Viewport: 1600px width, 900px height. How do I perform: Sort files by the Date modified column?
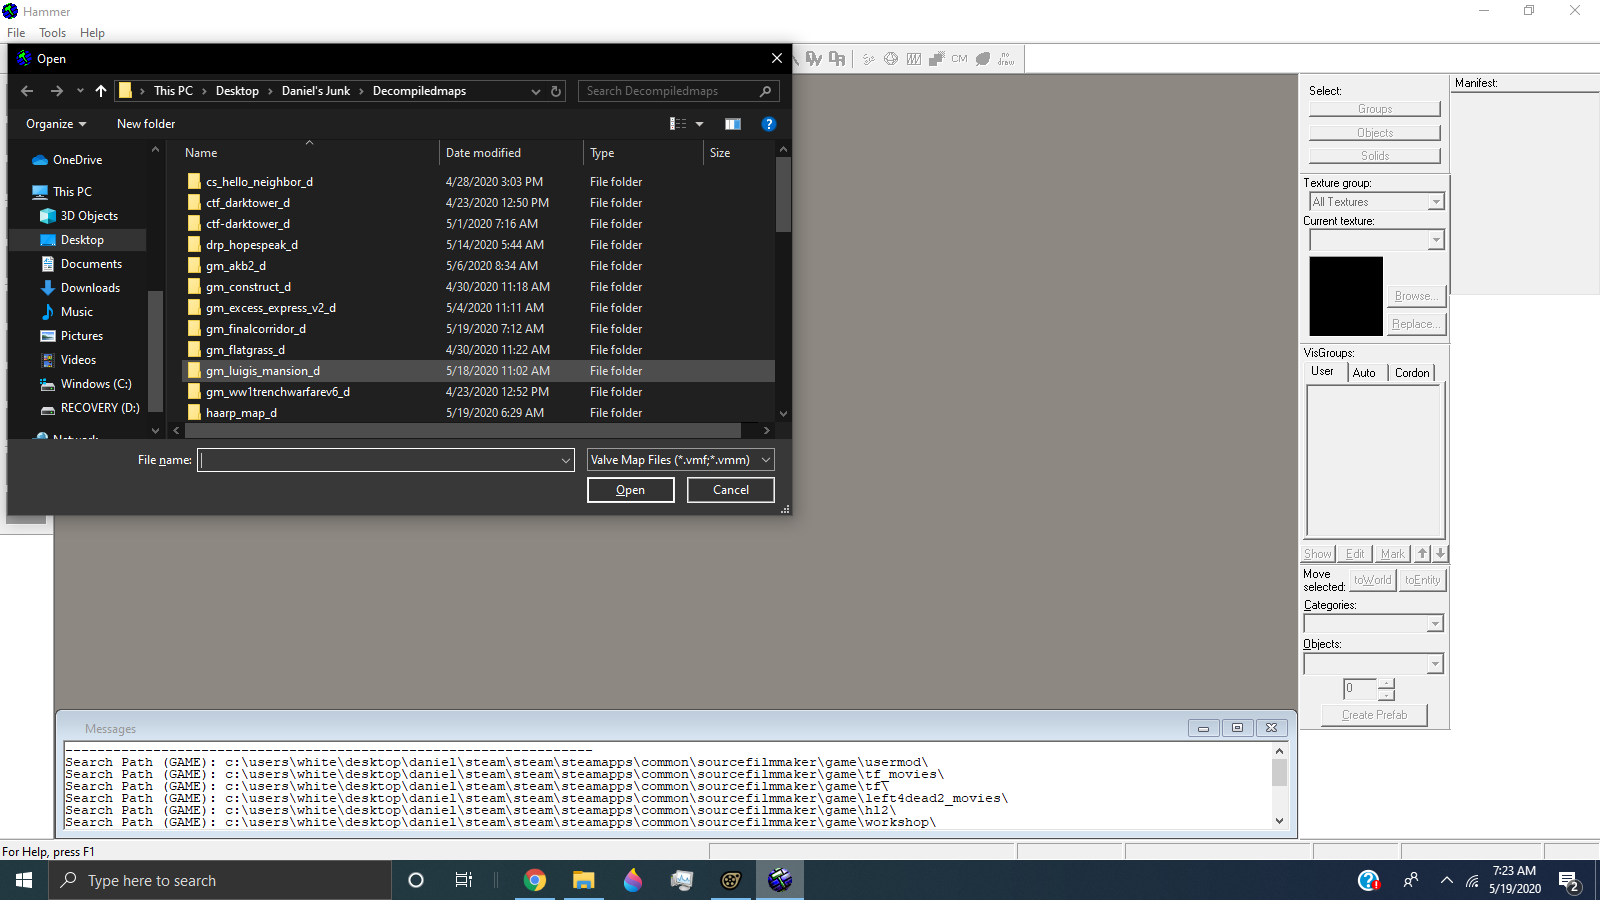point(511,153)
